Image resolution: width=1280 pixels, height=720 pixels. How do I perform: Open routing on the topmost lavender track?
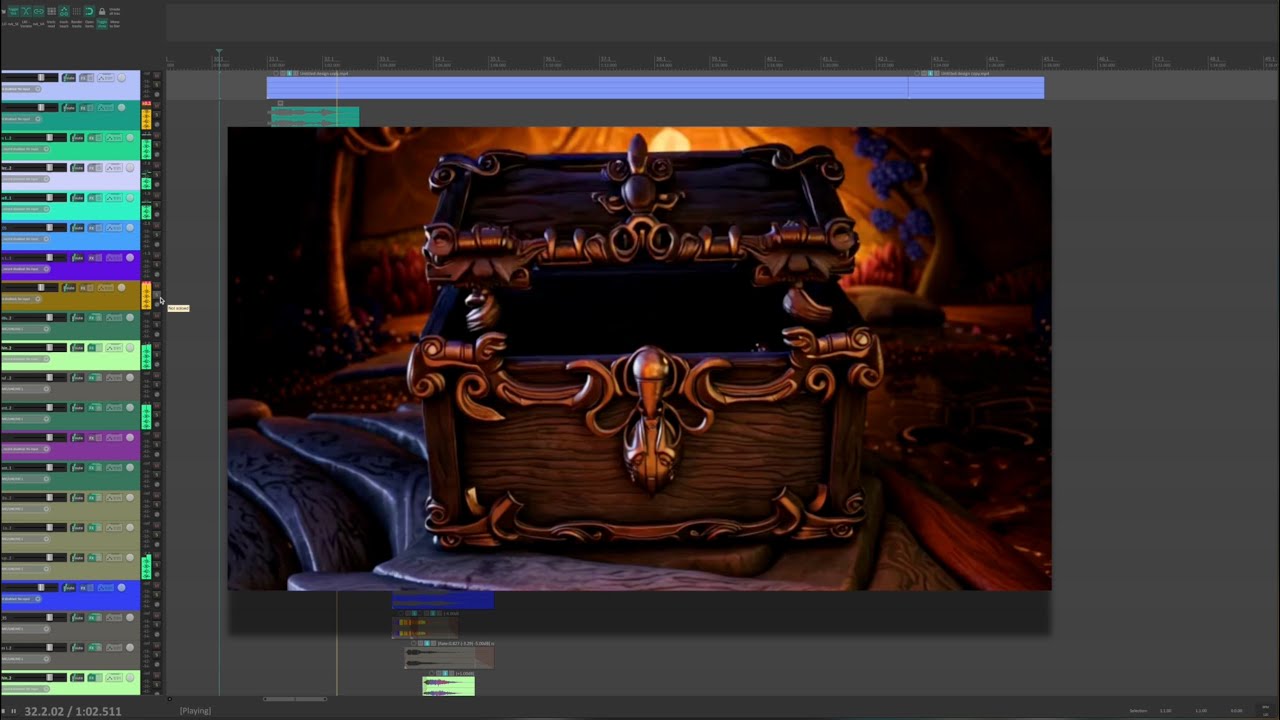[69, 78]
